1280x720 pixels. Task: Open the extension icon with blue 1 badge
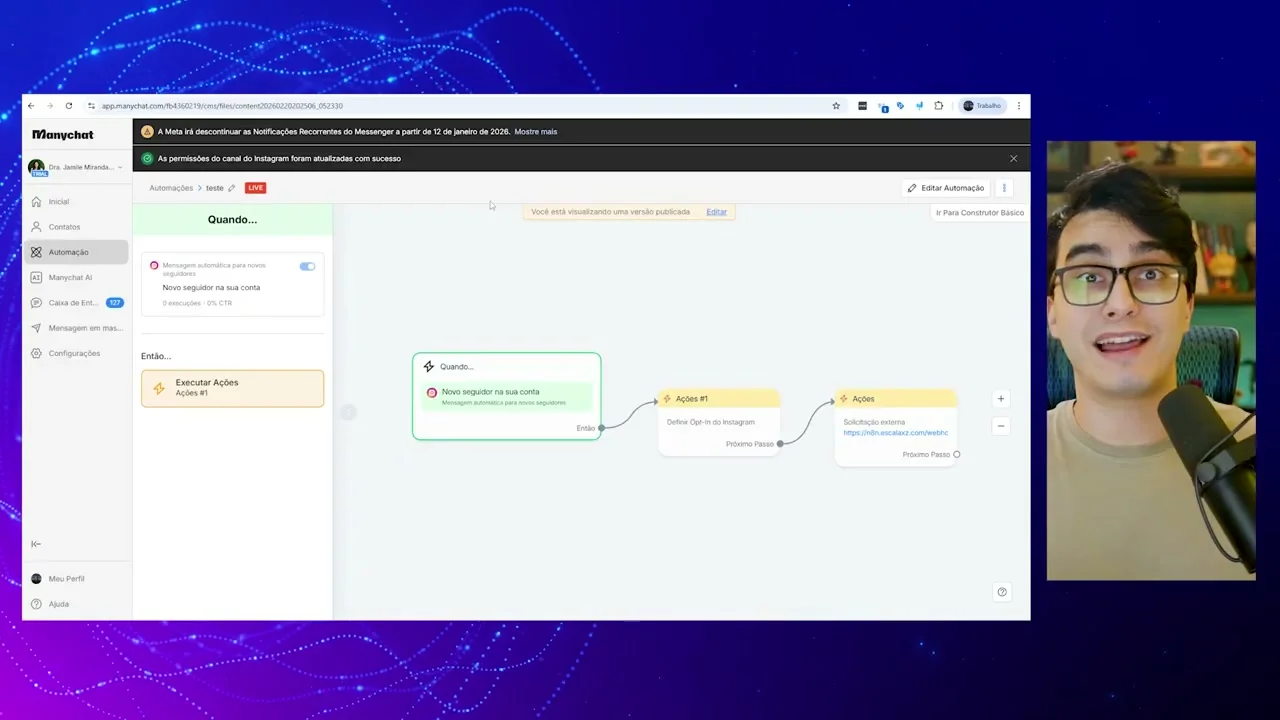[883, 106]
